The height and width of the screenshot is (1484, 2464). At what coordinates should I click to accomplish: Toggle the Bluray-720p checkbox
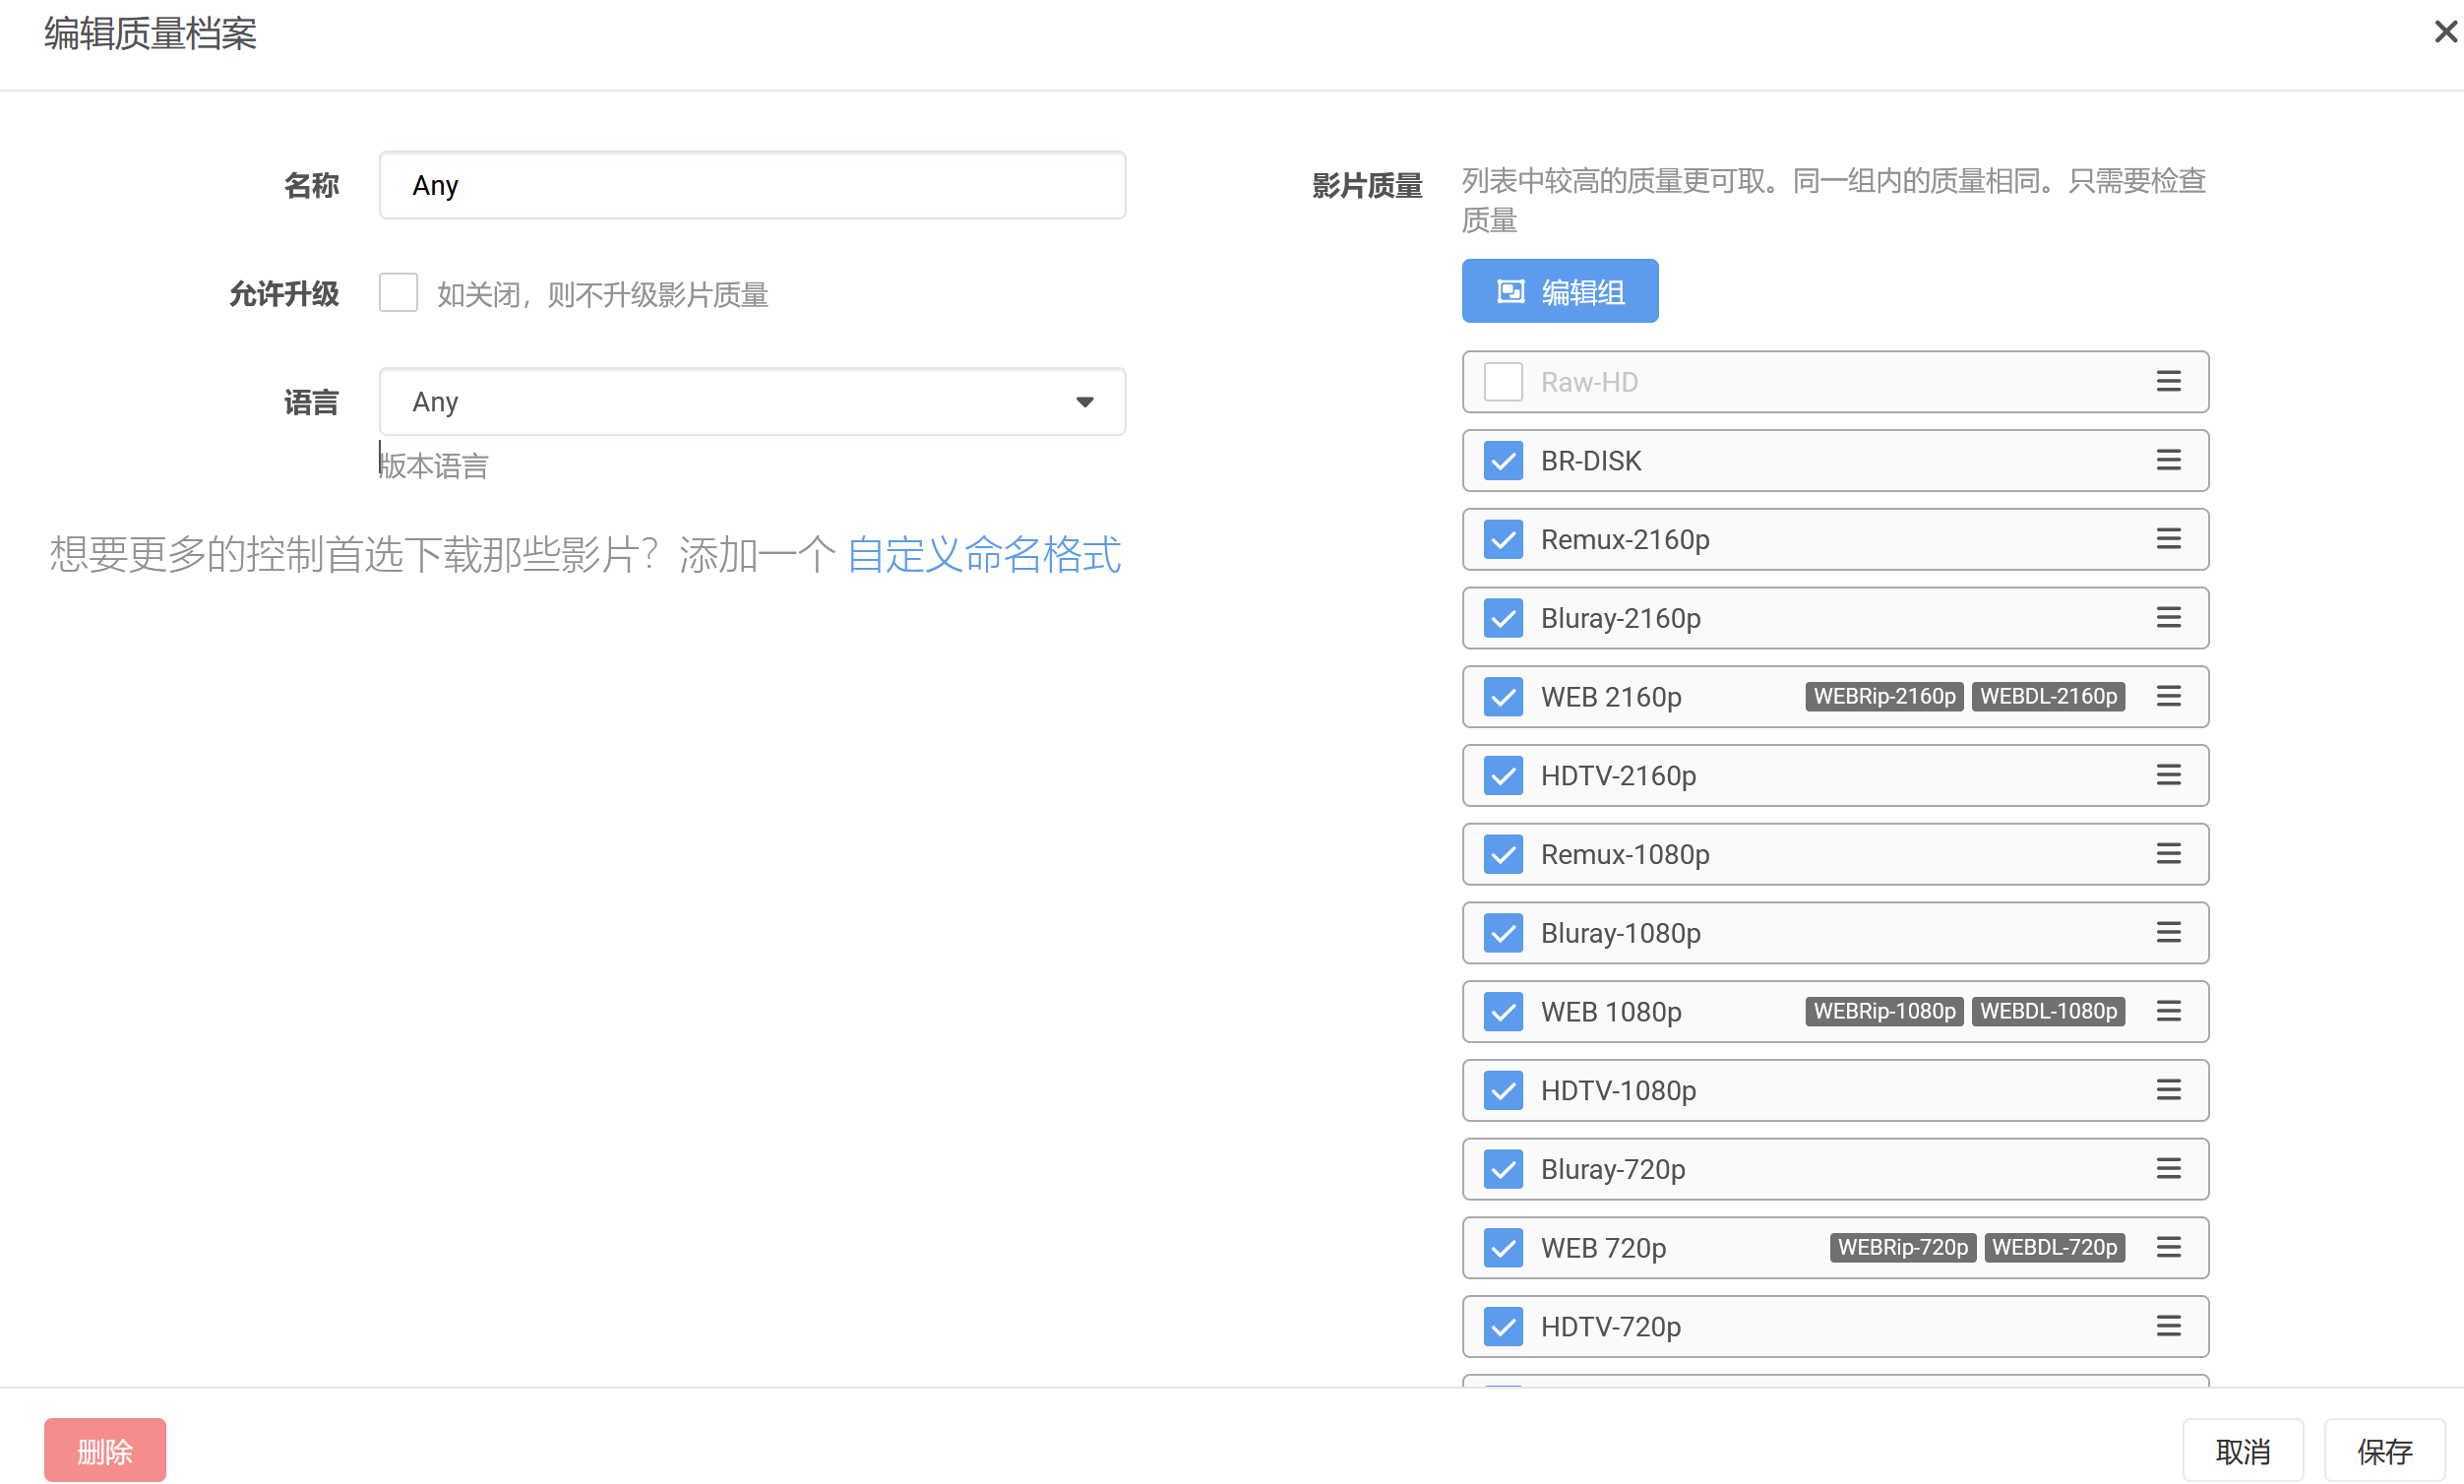(1503, 1170)
